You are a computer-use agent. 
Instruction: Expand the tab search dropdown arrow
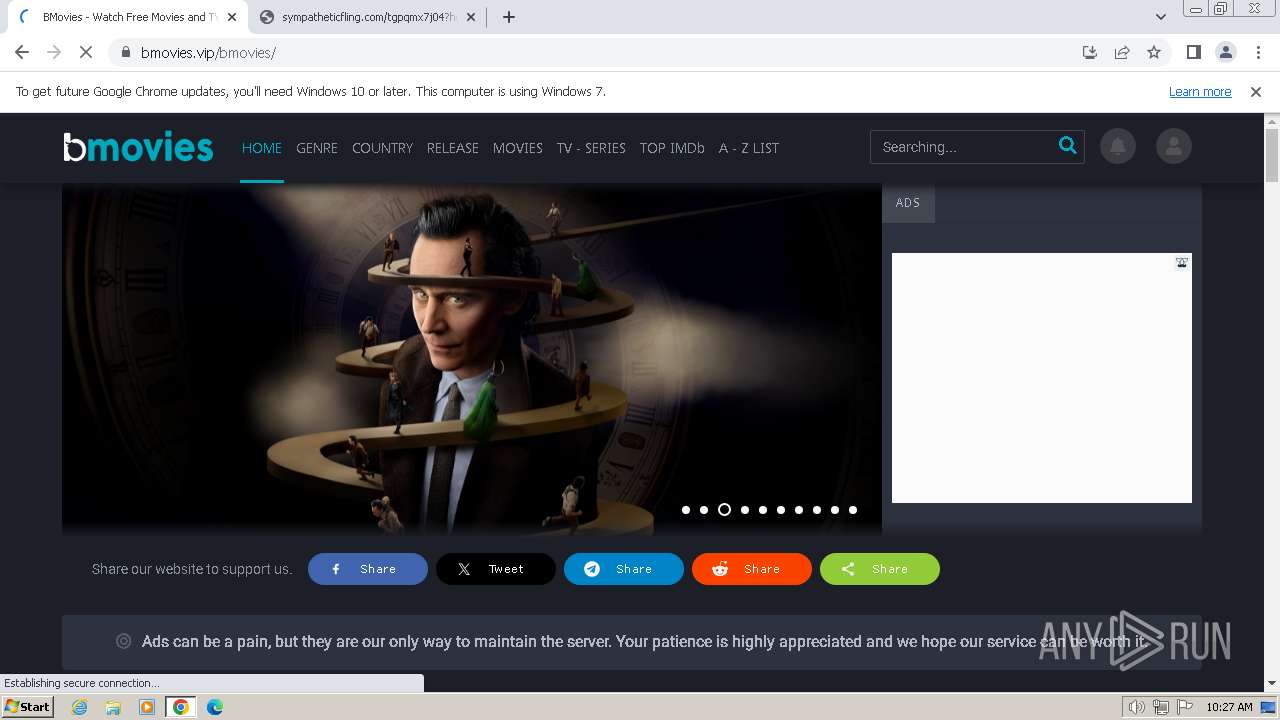pyautogui.click(x=1160, y=17)
